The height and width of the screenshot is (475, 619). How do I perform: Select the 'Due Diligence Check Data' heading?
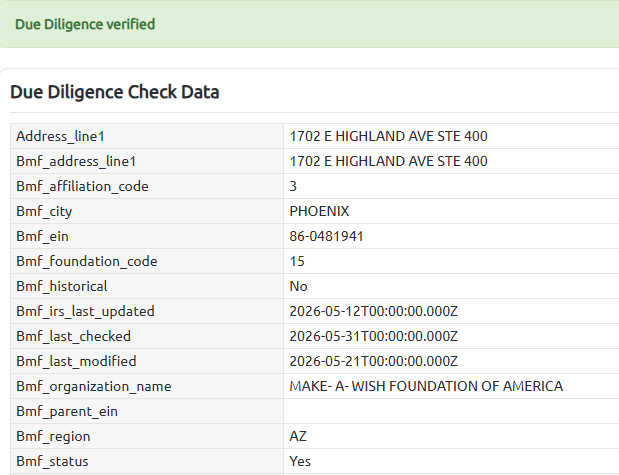point(114,92)
